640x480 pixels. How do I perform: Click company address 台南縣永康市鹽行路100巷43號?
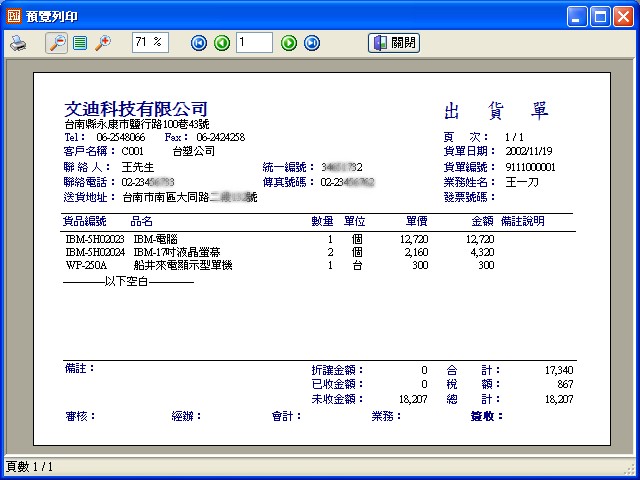pyautogui.click(x=137, y=124)
